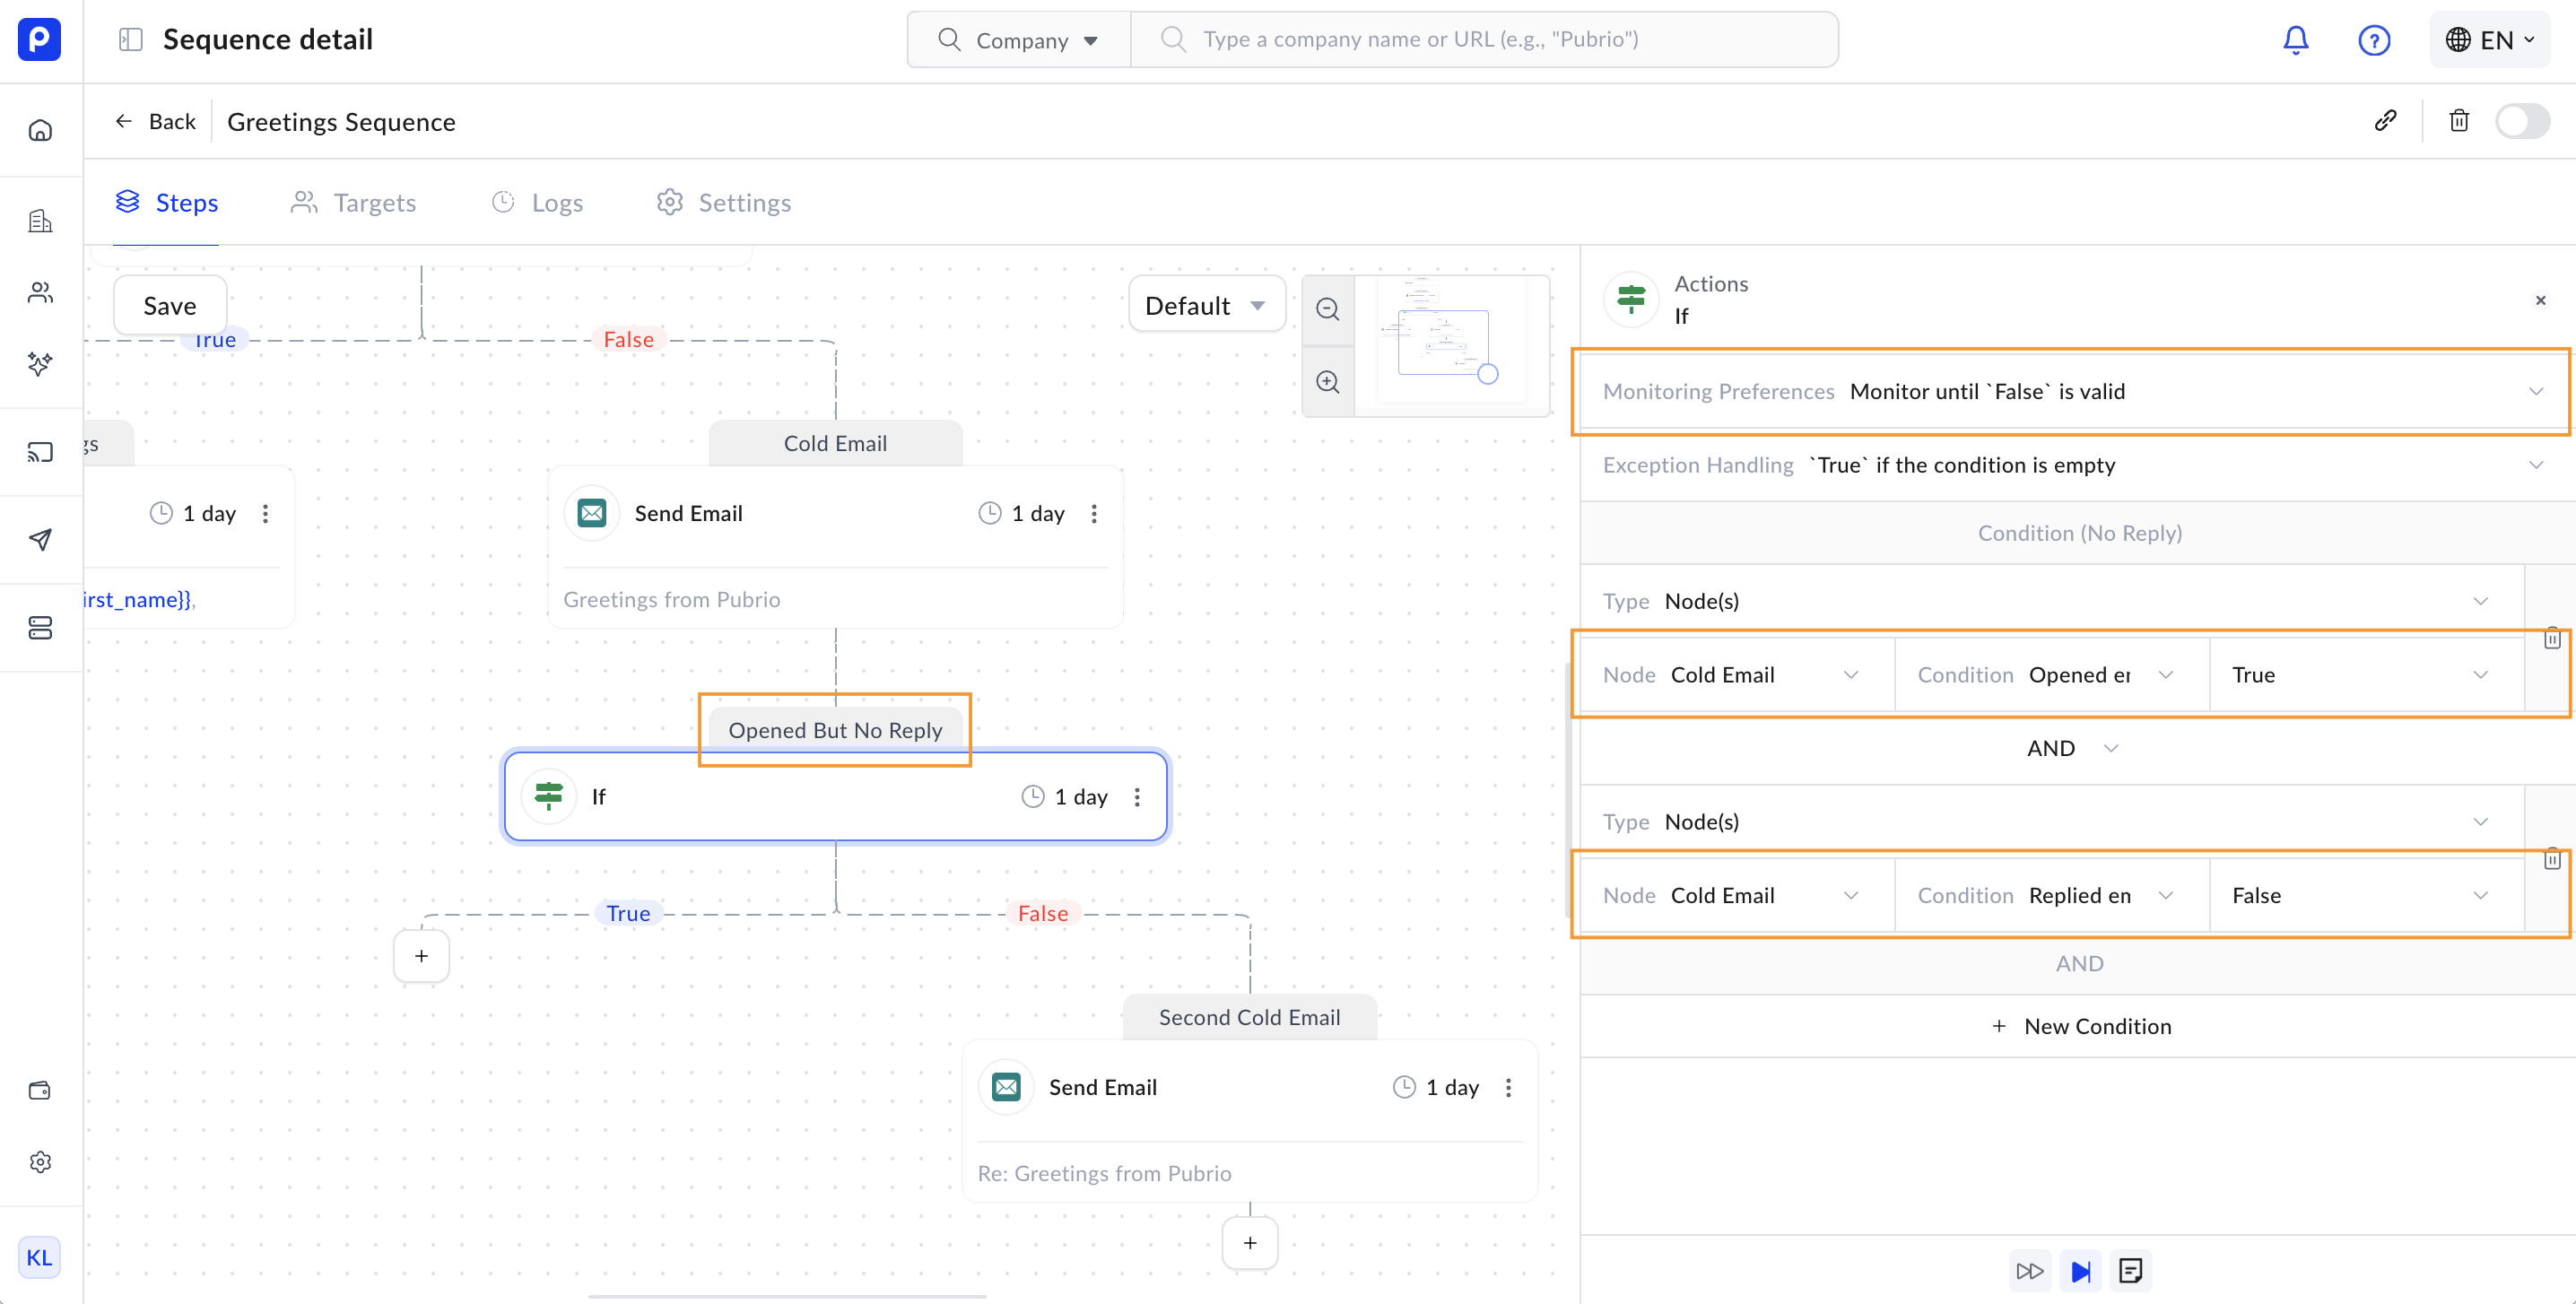Toggle the sequence activation switch
The height and width of the screenshot is (1304, 2576).
pyautogui.click(x=2521, y=121)
